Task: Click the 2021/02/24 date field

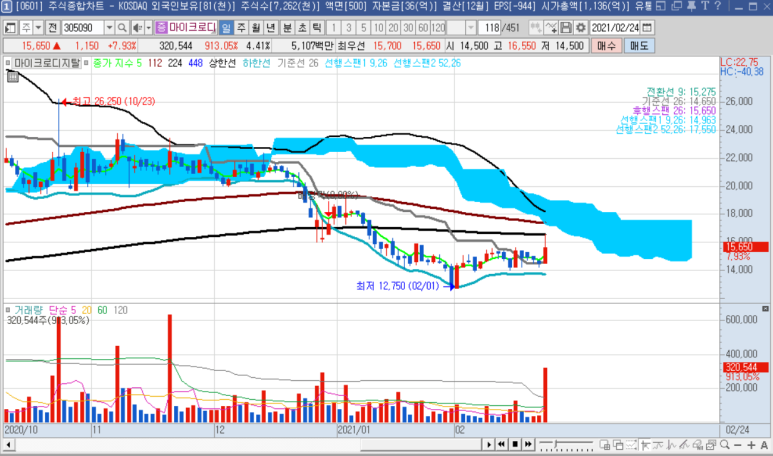Action: tap(615, 28)
